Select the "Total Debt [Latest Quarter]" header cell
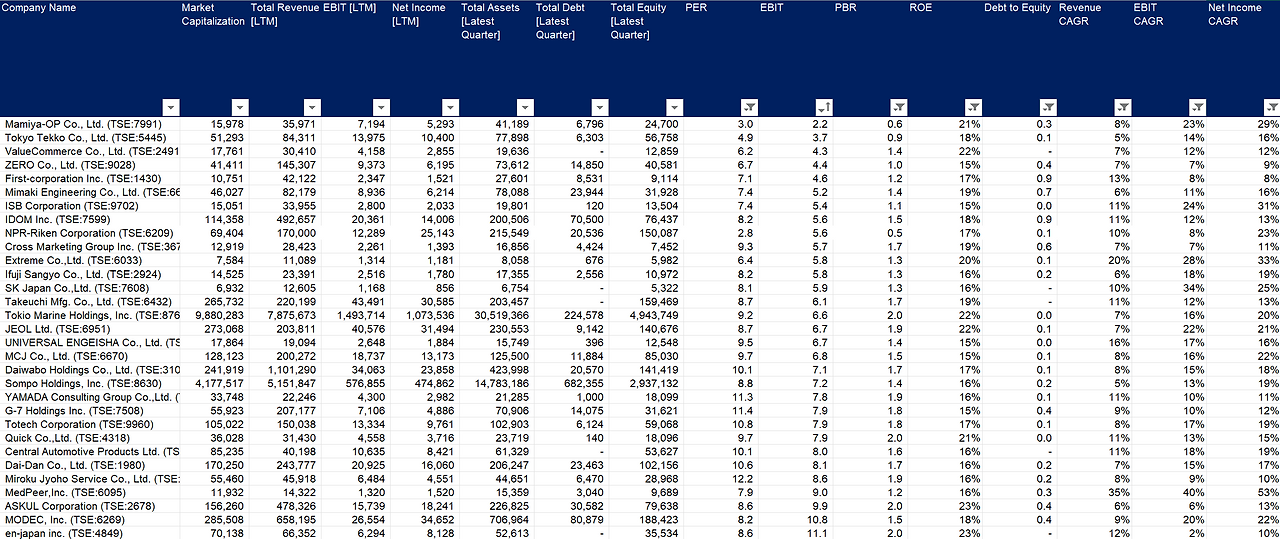This screenshot has height=539, width=1280. pyautogui.click(x=572, y=58)
